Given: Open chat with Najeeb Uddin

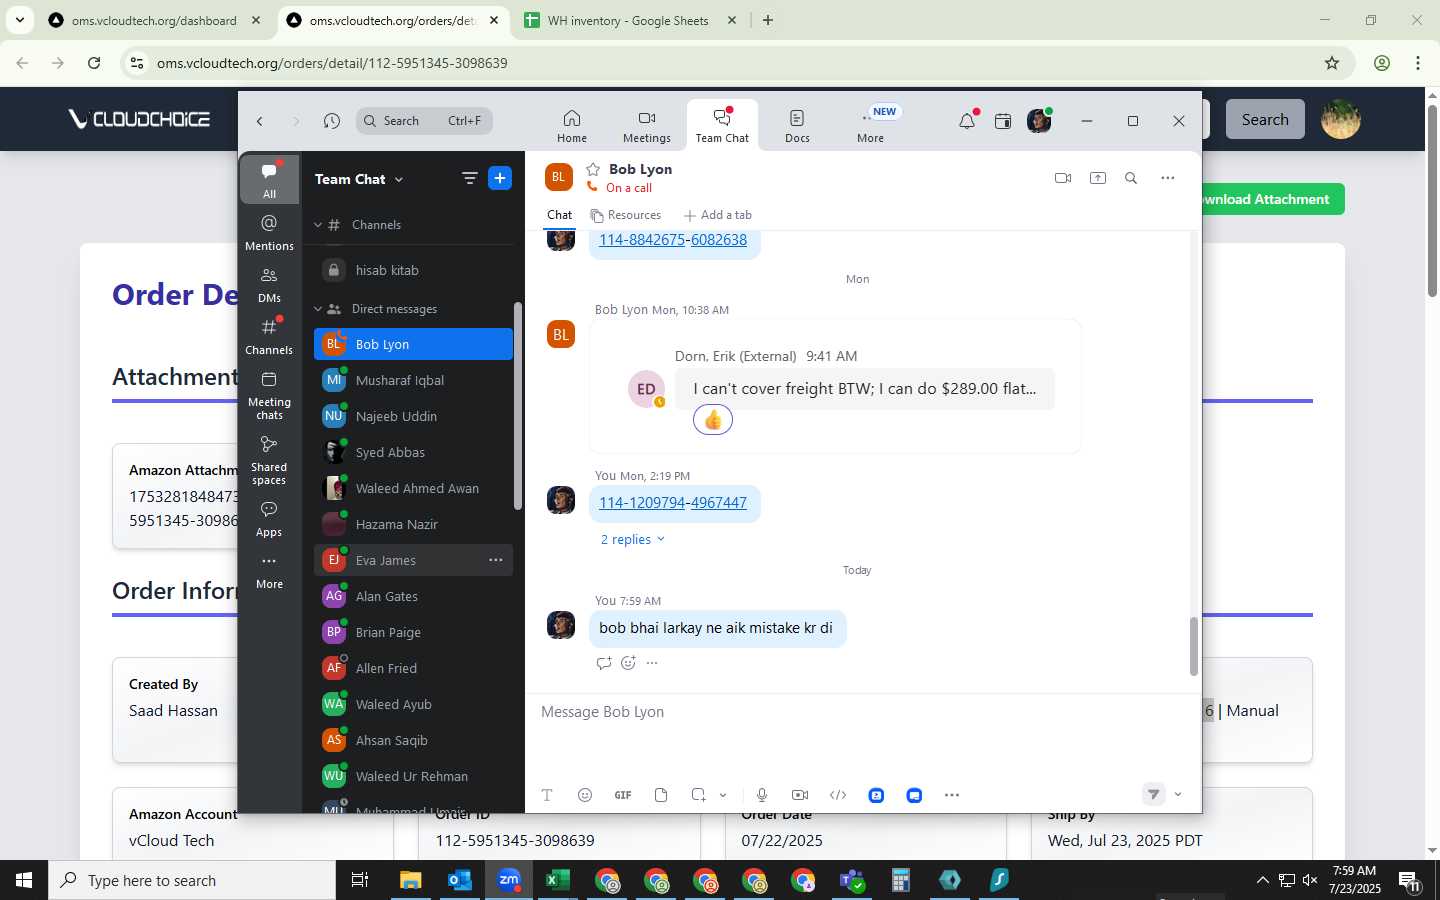Looking at the screenshot, I should pyautogui.click(x=413, y=416).
